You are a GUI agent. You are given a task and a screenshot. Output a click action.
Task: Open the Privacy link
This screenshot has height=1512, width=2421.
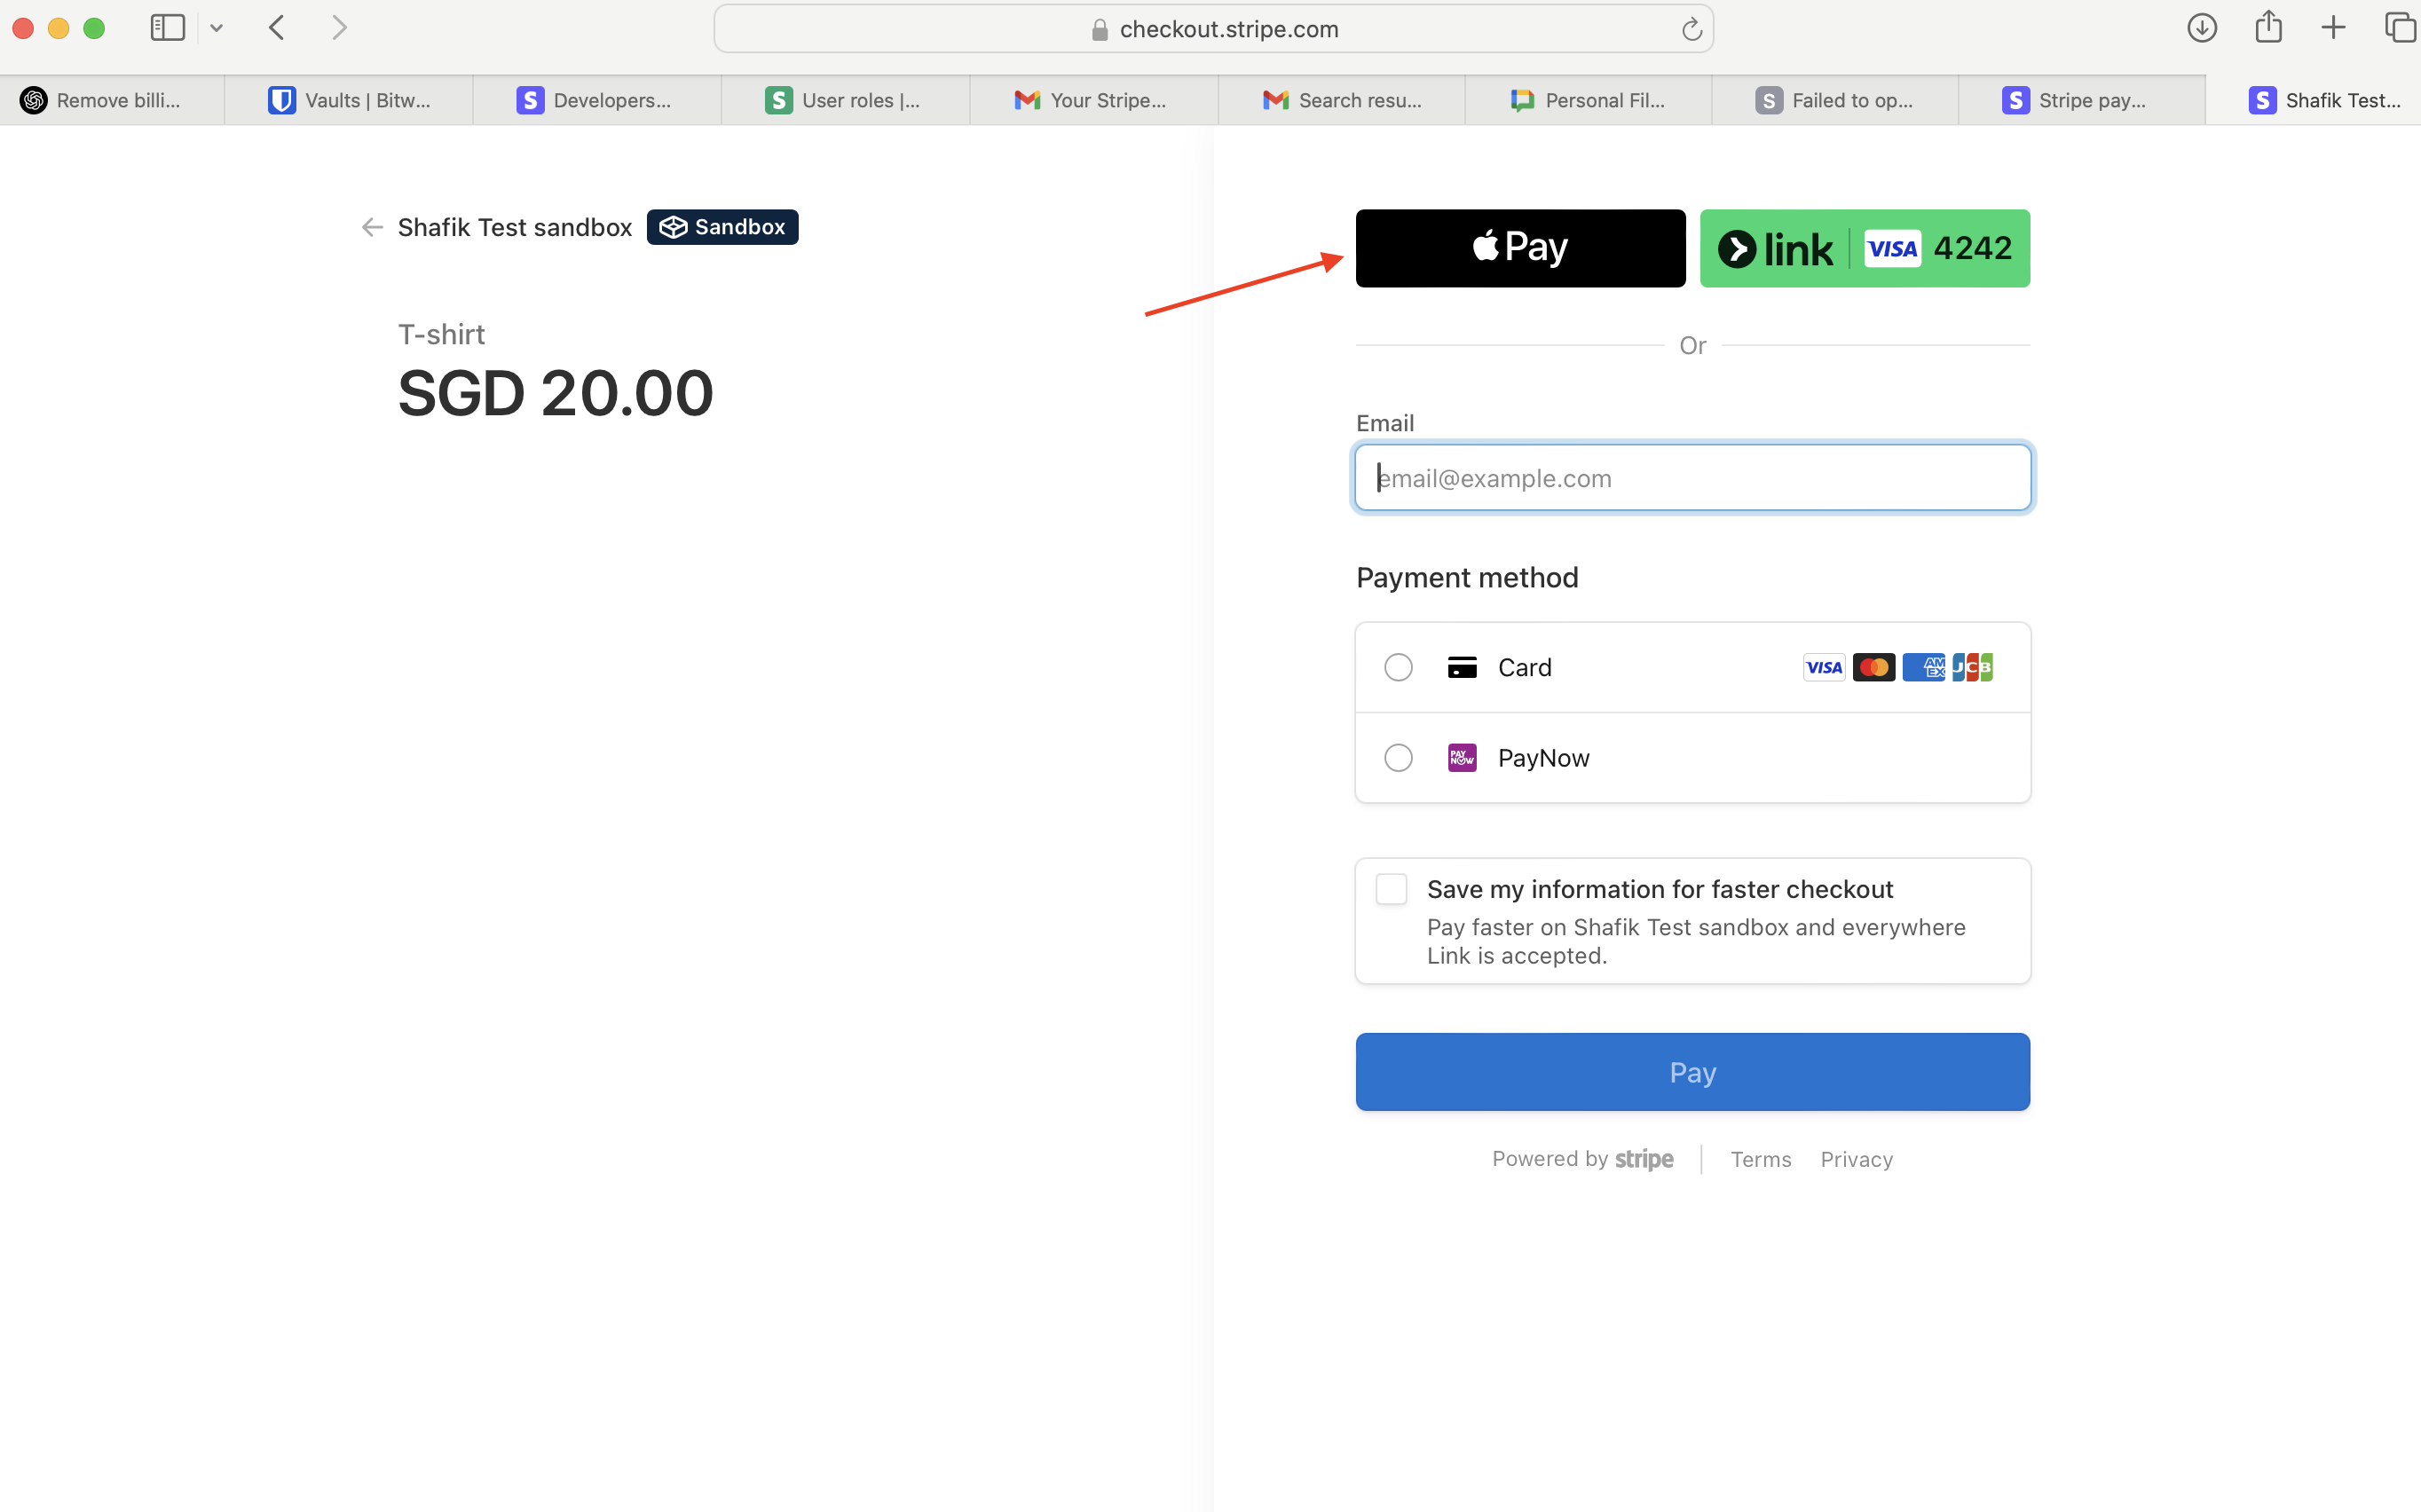pos(1856,1159)
